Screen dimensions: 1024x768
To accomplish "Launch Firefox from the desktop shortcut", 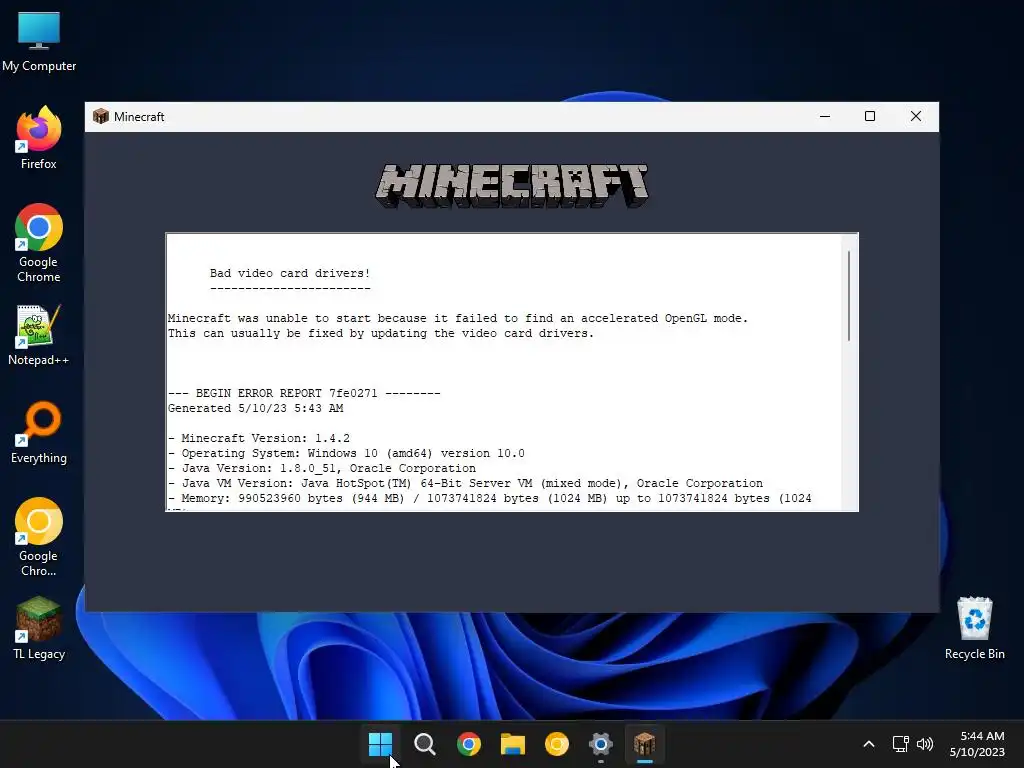I will 39,138.
